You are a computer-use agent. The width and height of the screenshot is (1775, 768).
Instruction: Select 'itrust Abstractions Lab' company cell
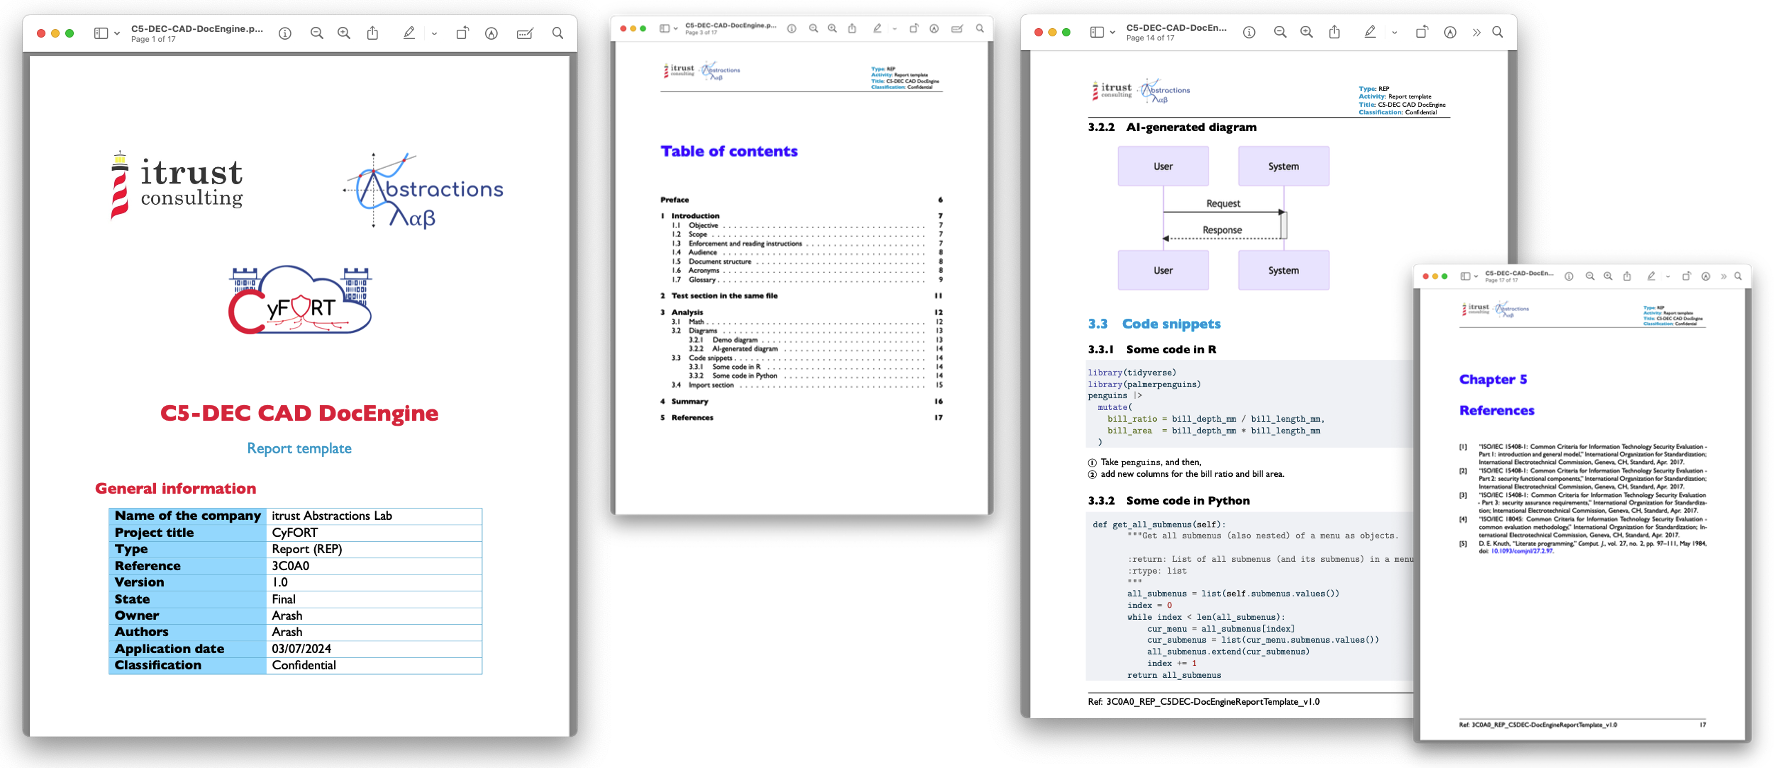[374, 516]
